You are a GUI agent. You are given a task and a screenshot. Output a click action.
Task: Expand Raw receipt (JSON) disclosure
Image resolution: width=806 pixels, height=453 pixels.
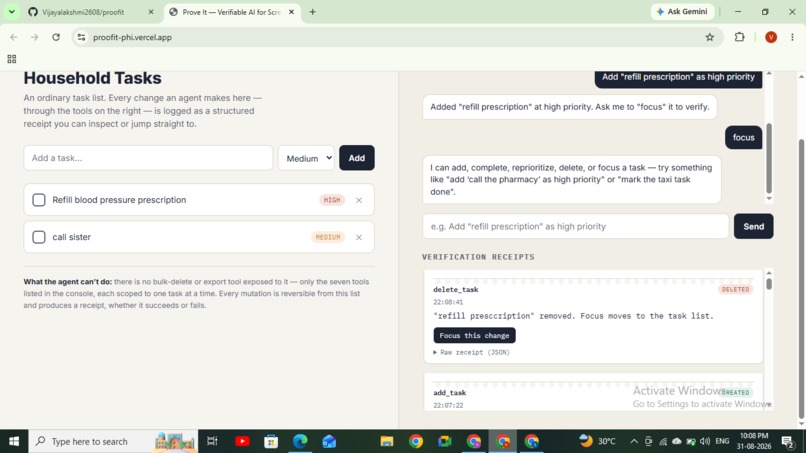click(x=471, y=352)
